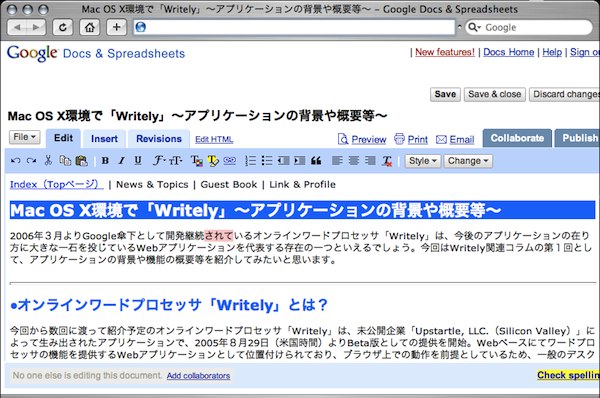The image size is (600, 398).
Task: Insert a hyperlink with link icon
Action: tap(230, 161)
